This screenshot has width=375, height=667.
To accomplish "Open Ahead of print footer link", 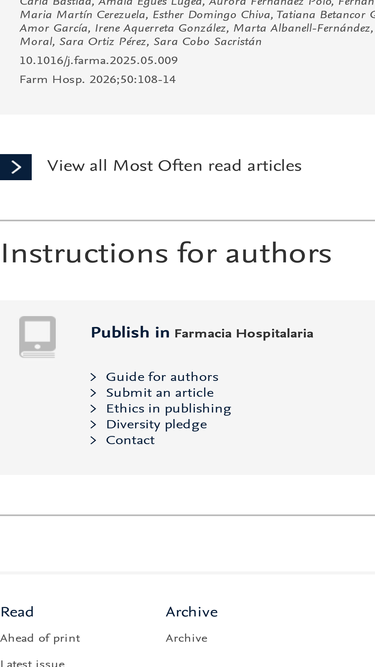I will (40, 638).
